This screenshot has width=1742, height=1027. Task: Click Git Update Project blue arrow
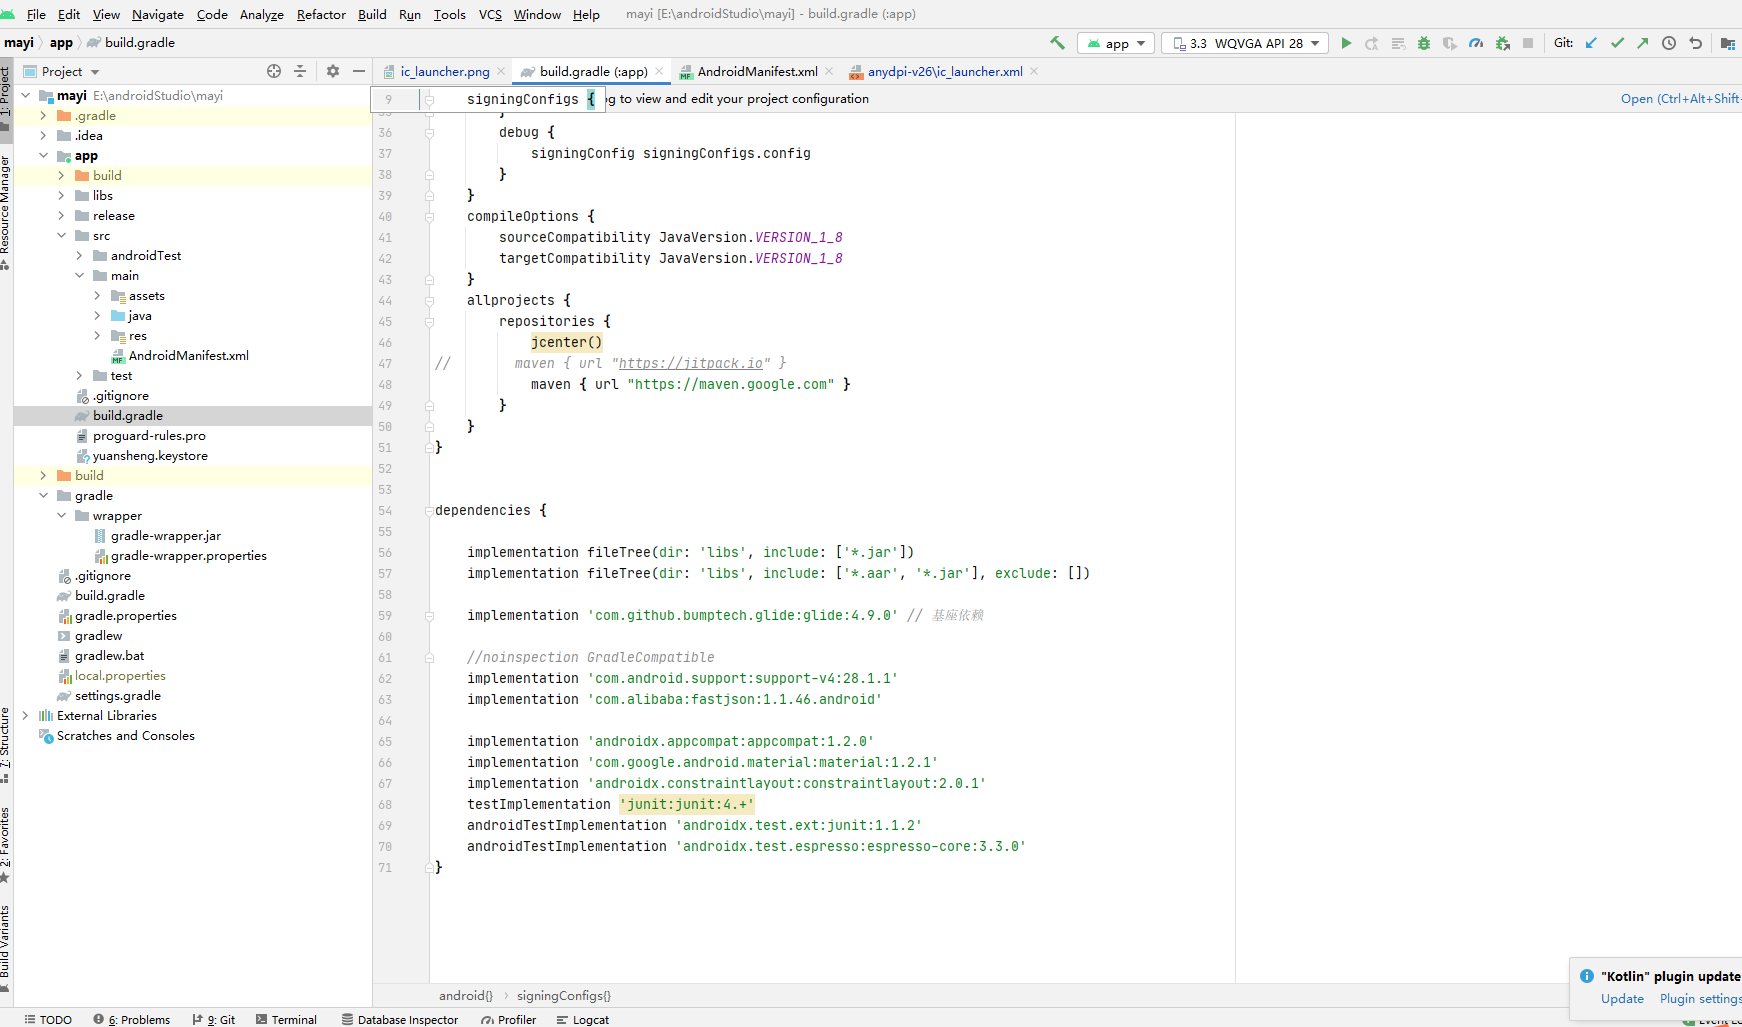[x=1591, y=43]
